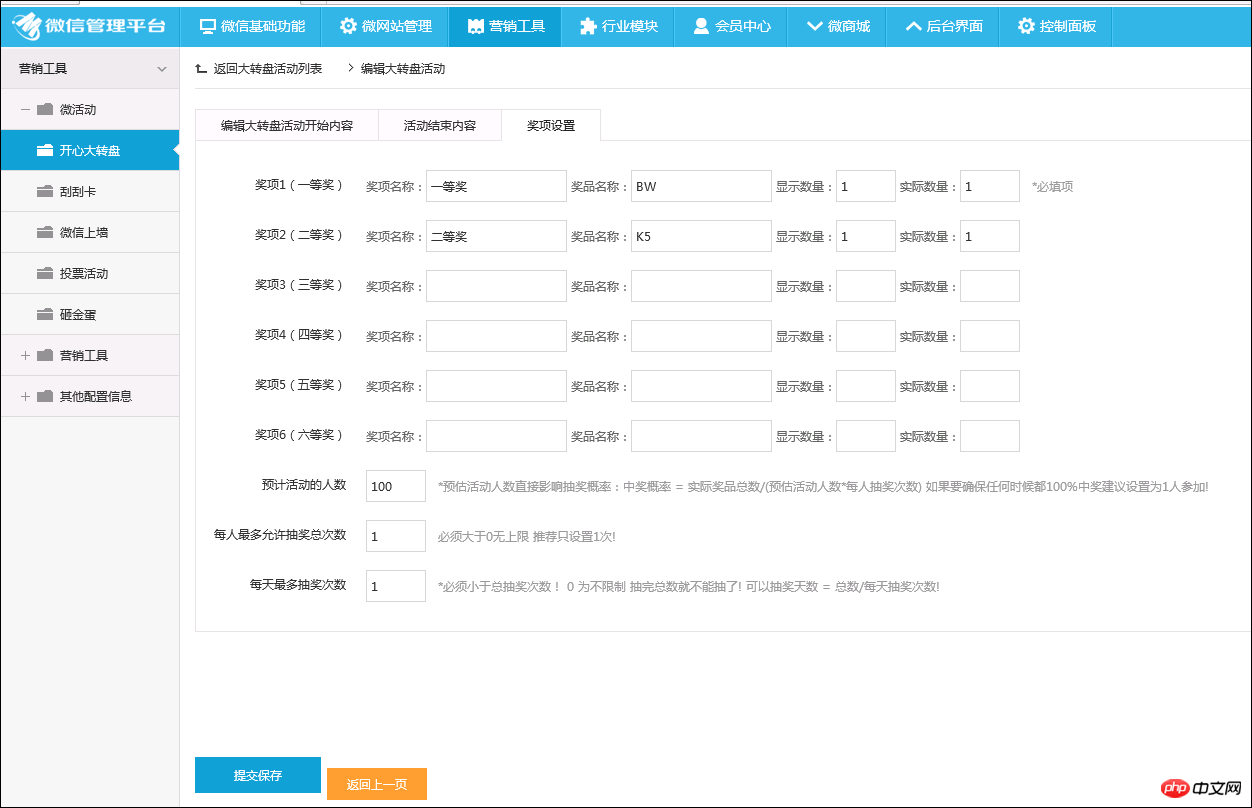Select the 奖项设置 tab
The width and height of the screenshot is (1252, 808).
pyautogui.click(x=551, y=126)
